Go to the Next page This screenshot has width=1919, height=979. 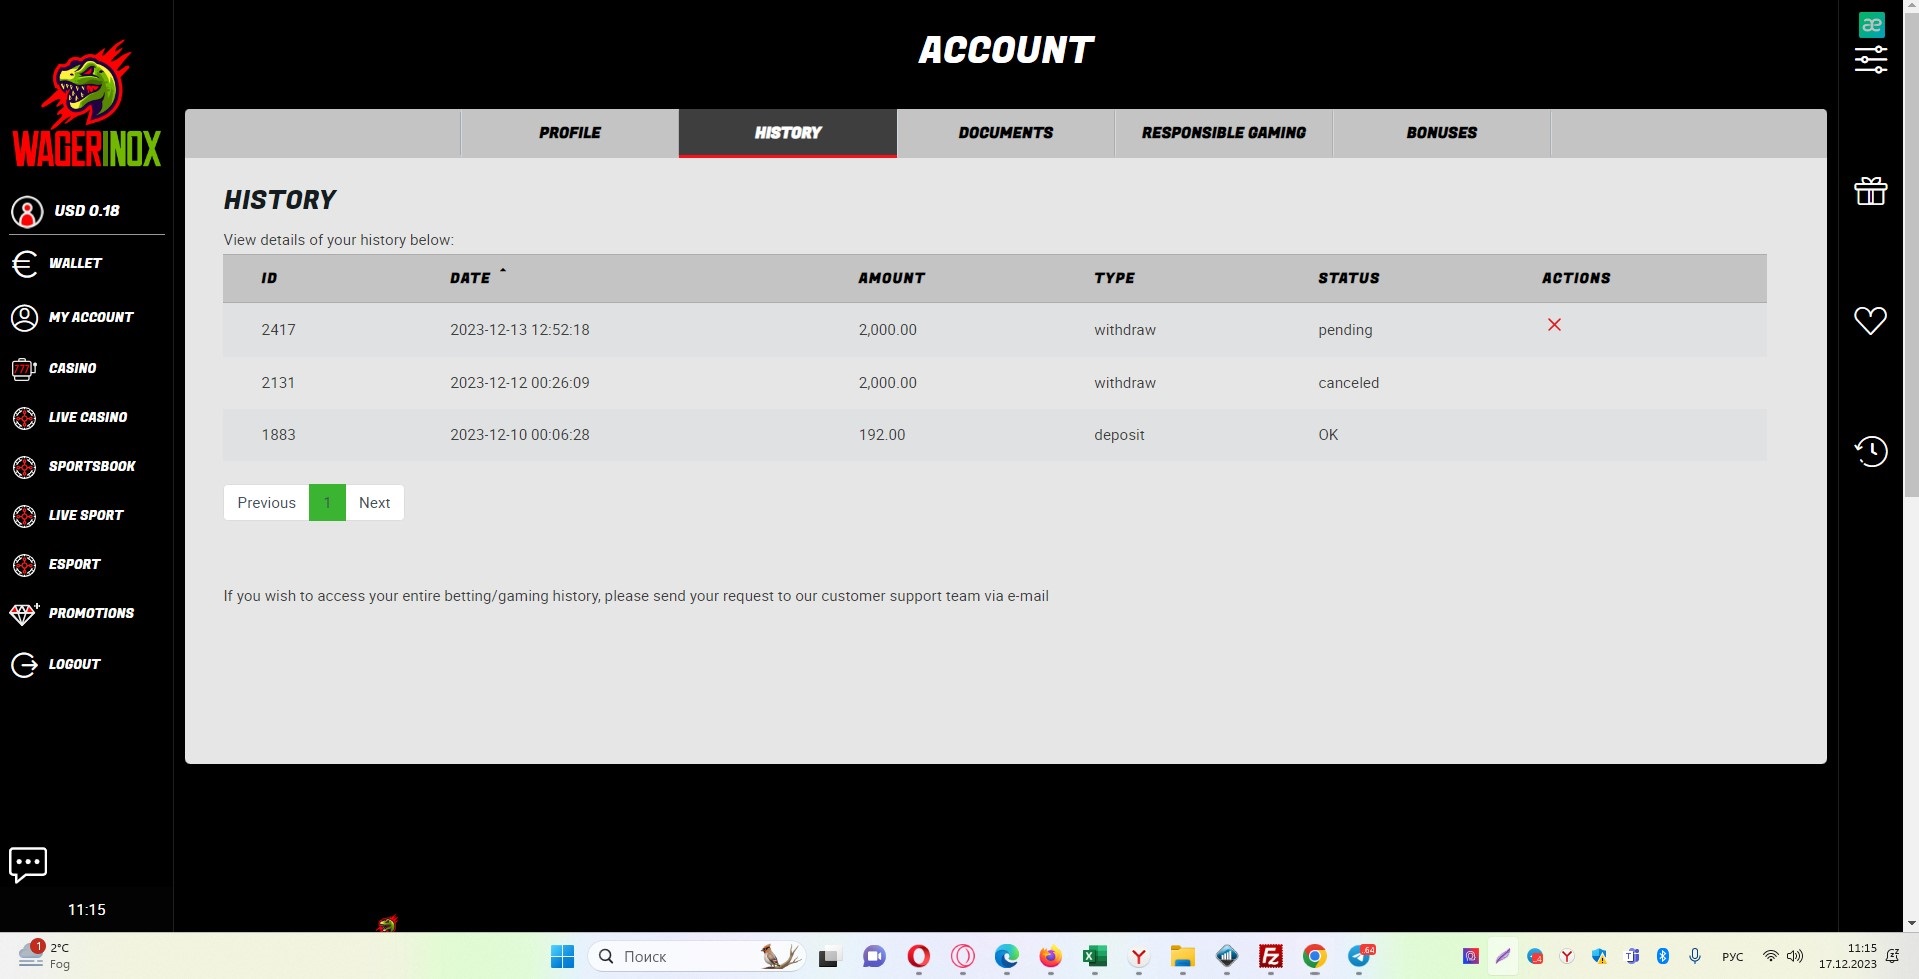point(375,503)
